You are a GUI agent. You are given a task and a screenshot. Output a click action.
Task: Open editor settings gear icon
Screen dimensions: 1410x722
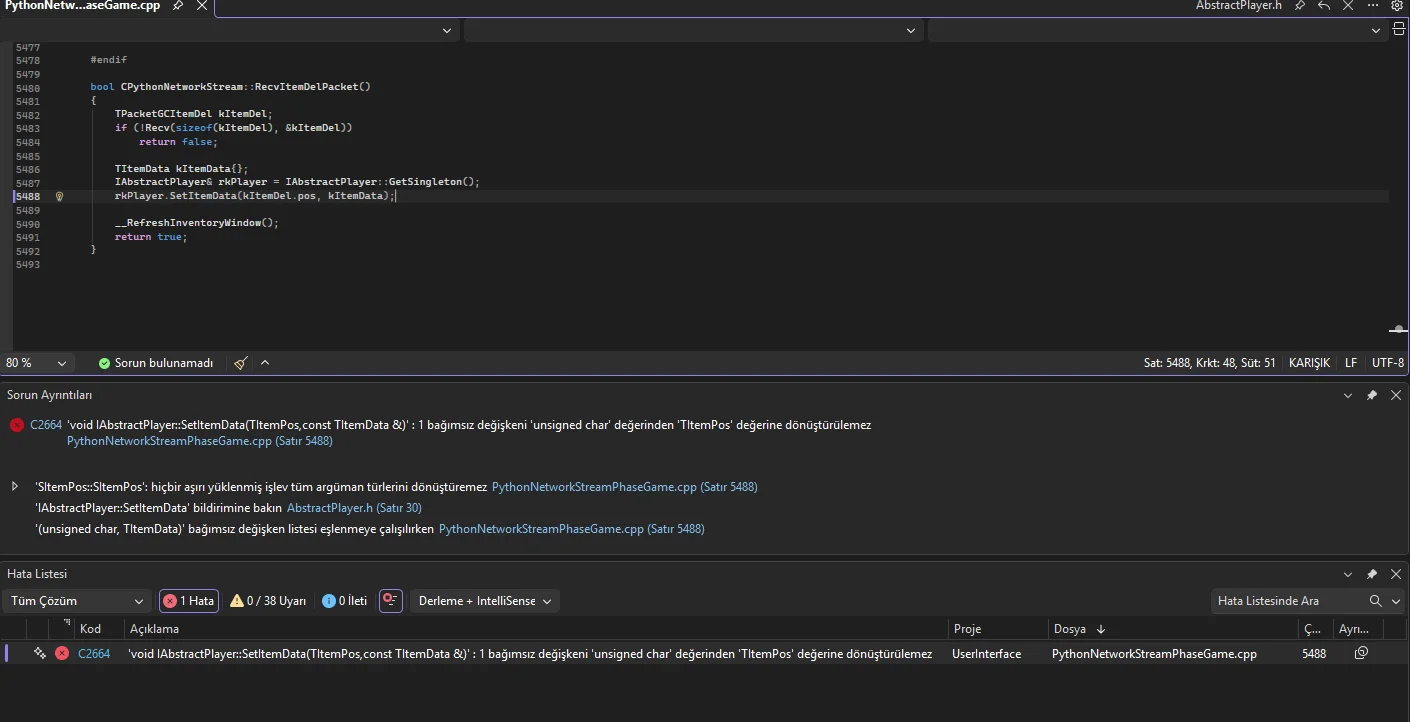[1397, 6]
